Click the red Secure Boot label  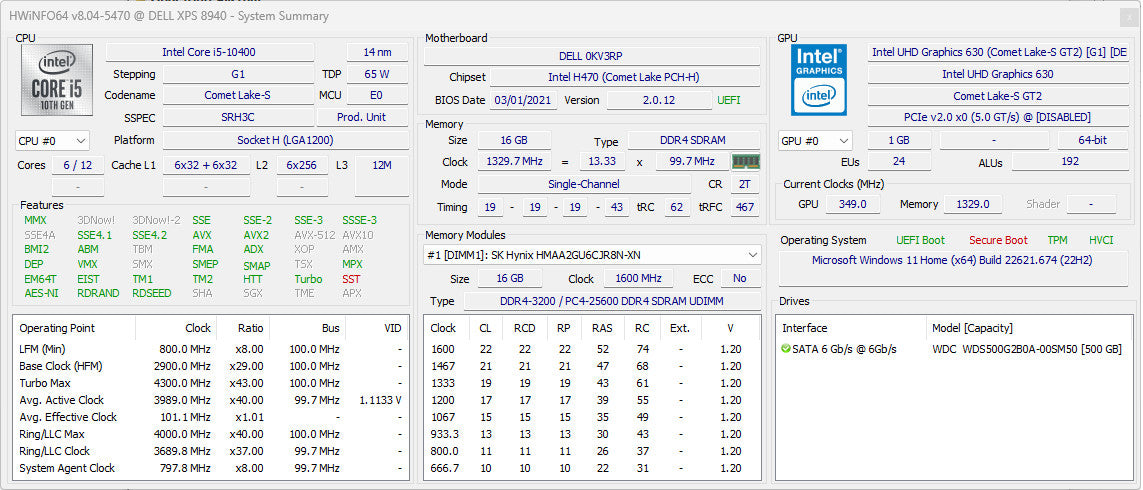coord(998,240)
